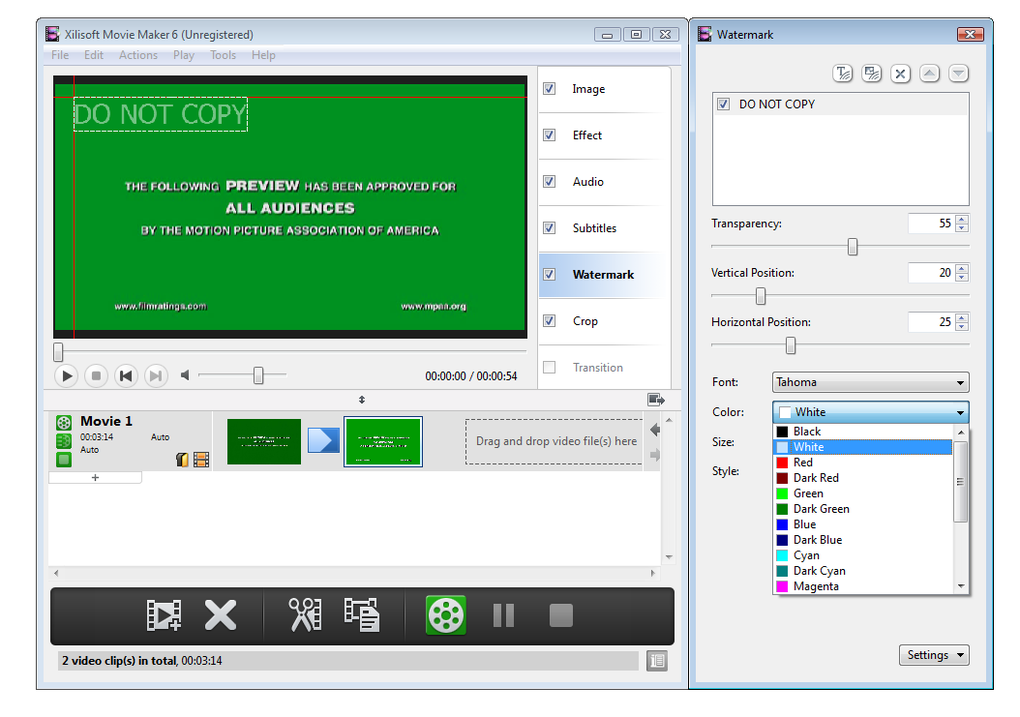Open the Settings dropdown

point(933,655)
